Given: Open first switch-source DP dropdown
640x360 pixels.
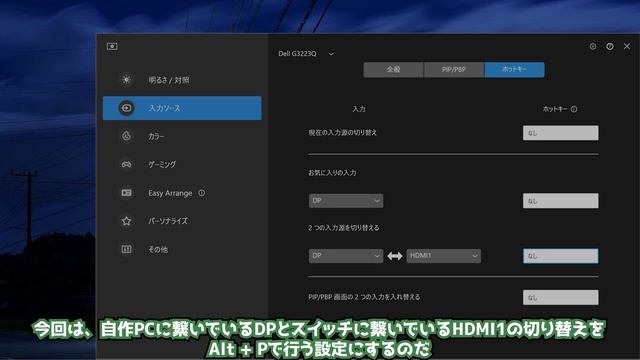Looking at the screenshot, I should [346, 256].
